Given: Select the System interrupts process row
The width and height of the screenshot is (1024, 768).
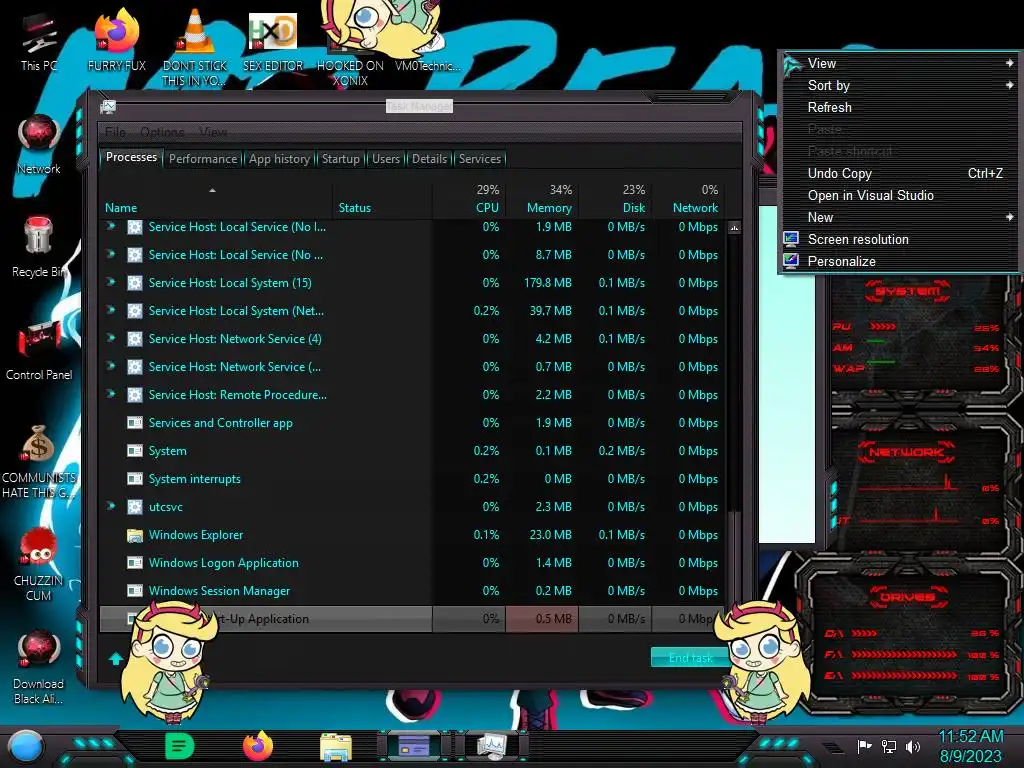Looking at the screenshot, I should point(412,479).
